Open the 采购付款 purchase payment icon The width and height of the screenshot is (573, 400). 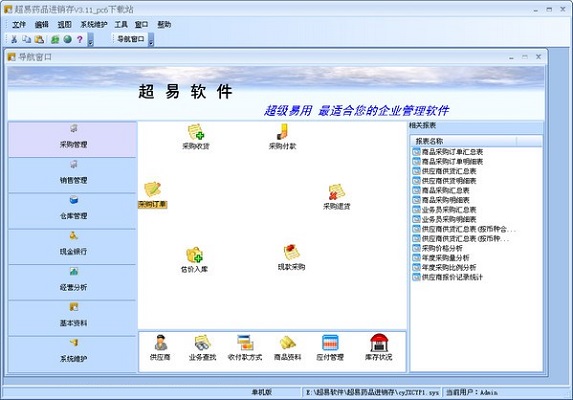click(x=282, y=137)
